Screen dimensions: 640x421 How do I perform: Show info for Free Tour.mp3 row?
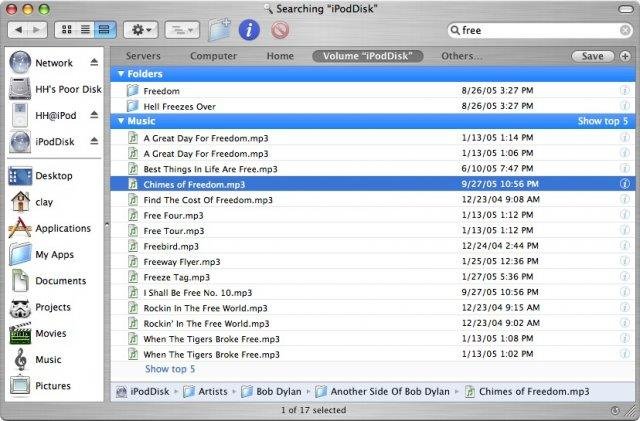point(624,230)
